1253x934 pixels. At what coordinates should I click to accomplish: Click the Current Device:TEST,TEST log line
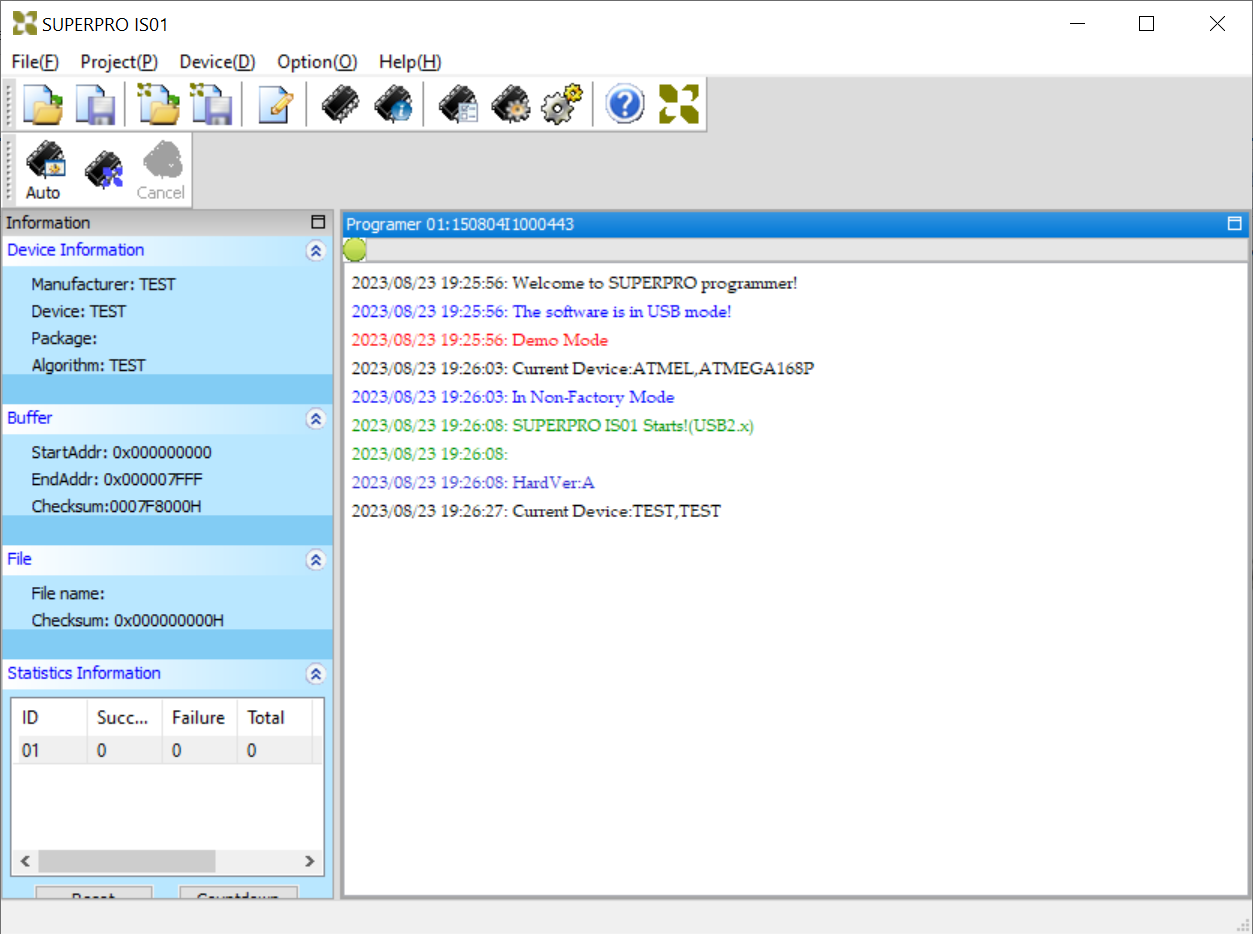click(x=536, y=511)
